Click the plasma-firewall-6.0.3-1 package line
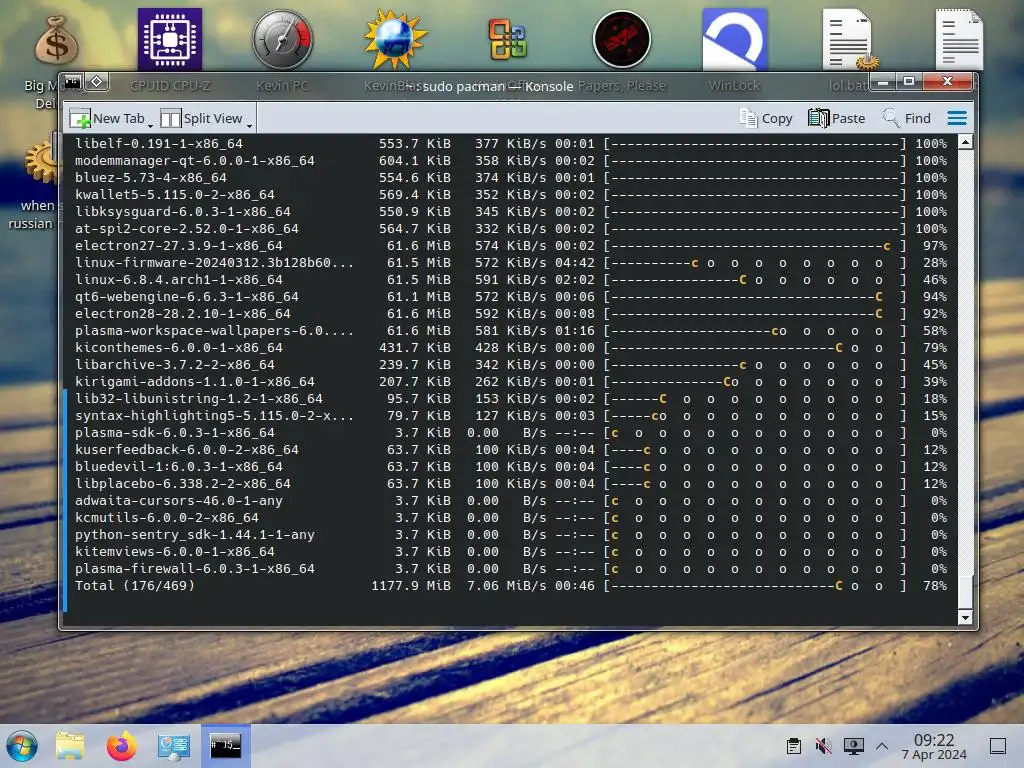The image size is (1024, 768). pos(511,568)
